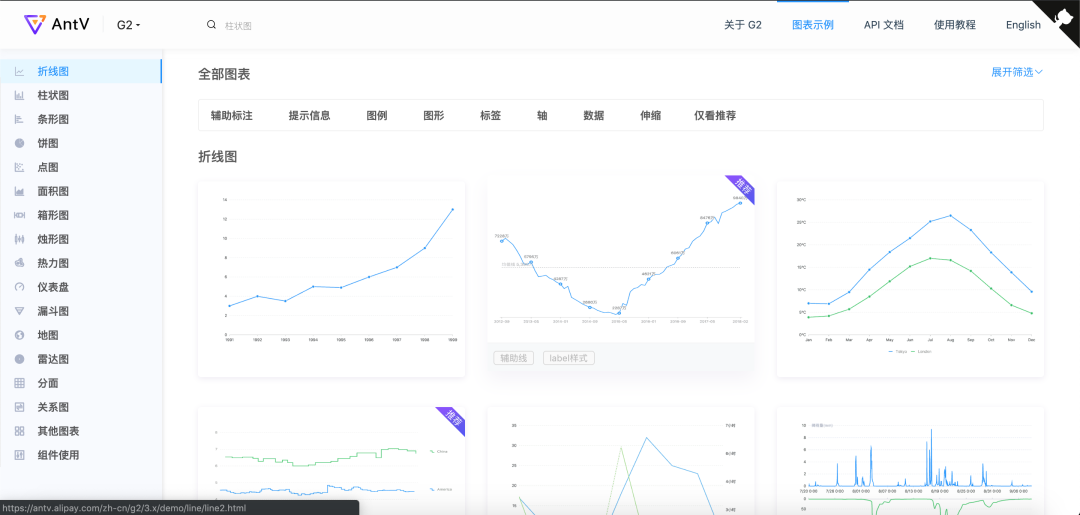1080x515 pixels.
Task: Filter charts by 数据
Action: [x=594, y=116]
